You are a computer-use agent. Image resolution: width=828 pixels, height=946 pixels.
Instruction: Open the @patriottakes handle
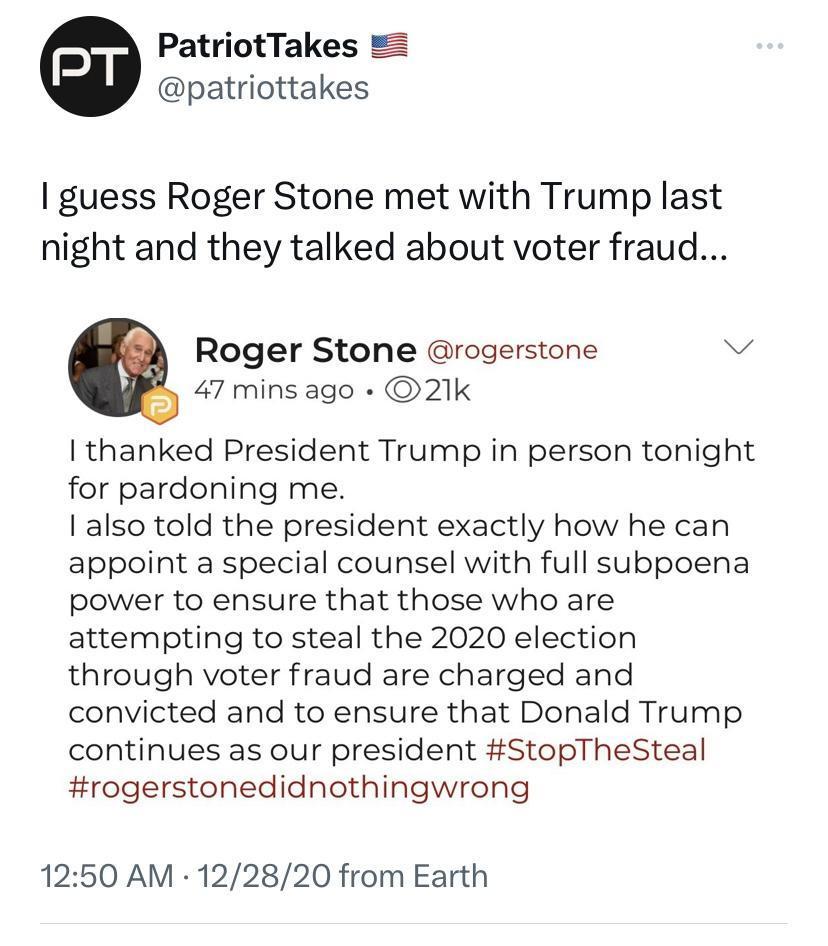[263, 88]
